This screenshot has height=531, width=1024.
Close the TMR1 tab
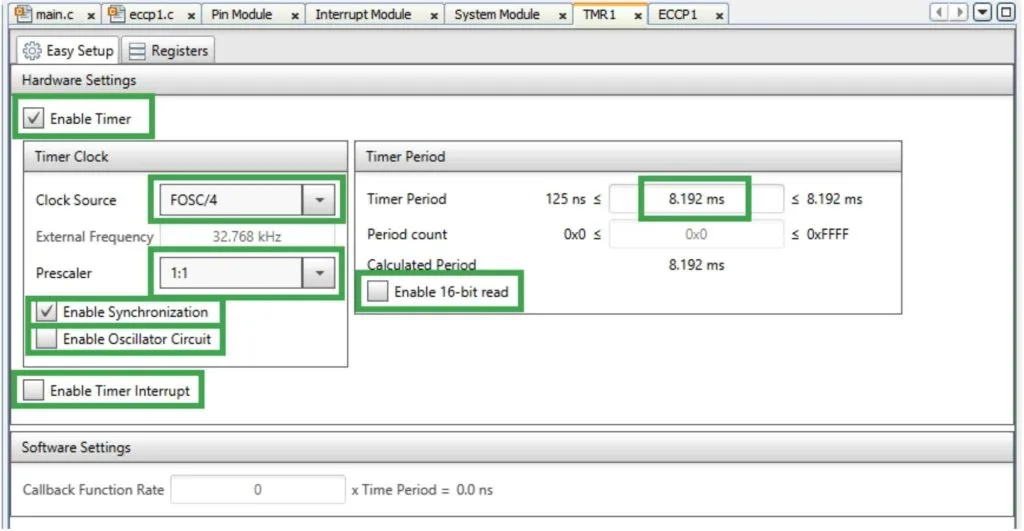(638, 15)
